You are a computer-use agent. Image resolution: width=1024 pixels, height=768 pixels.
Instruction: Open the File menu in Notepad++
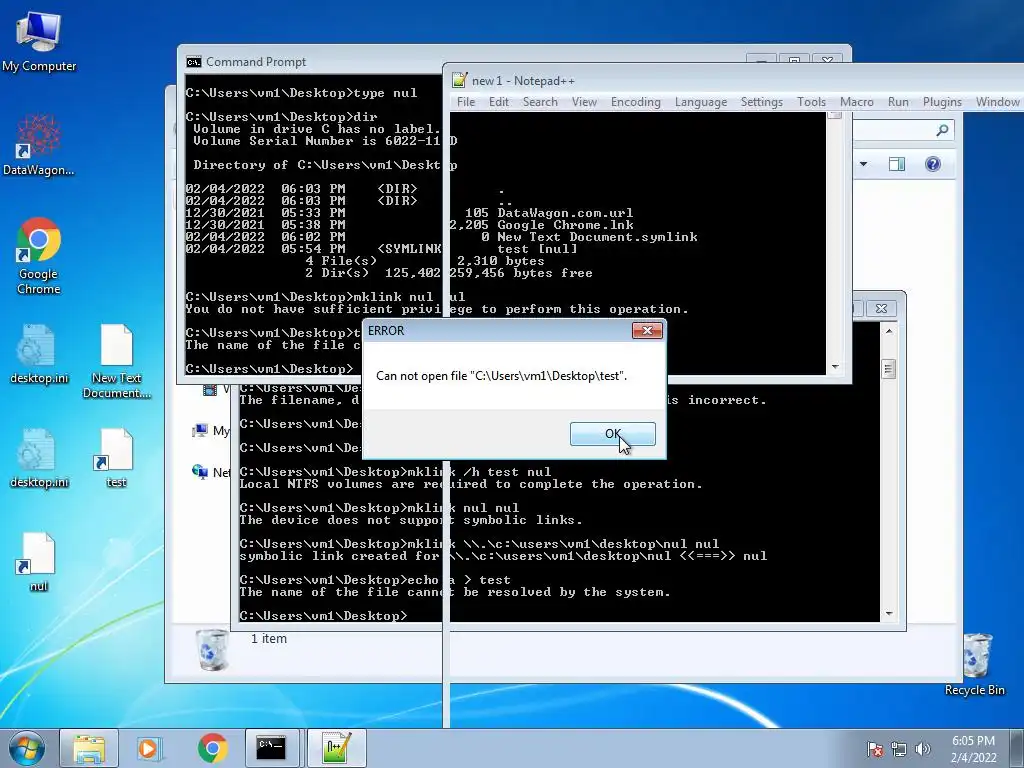point(466,102)
